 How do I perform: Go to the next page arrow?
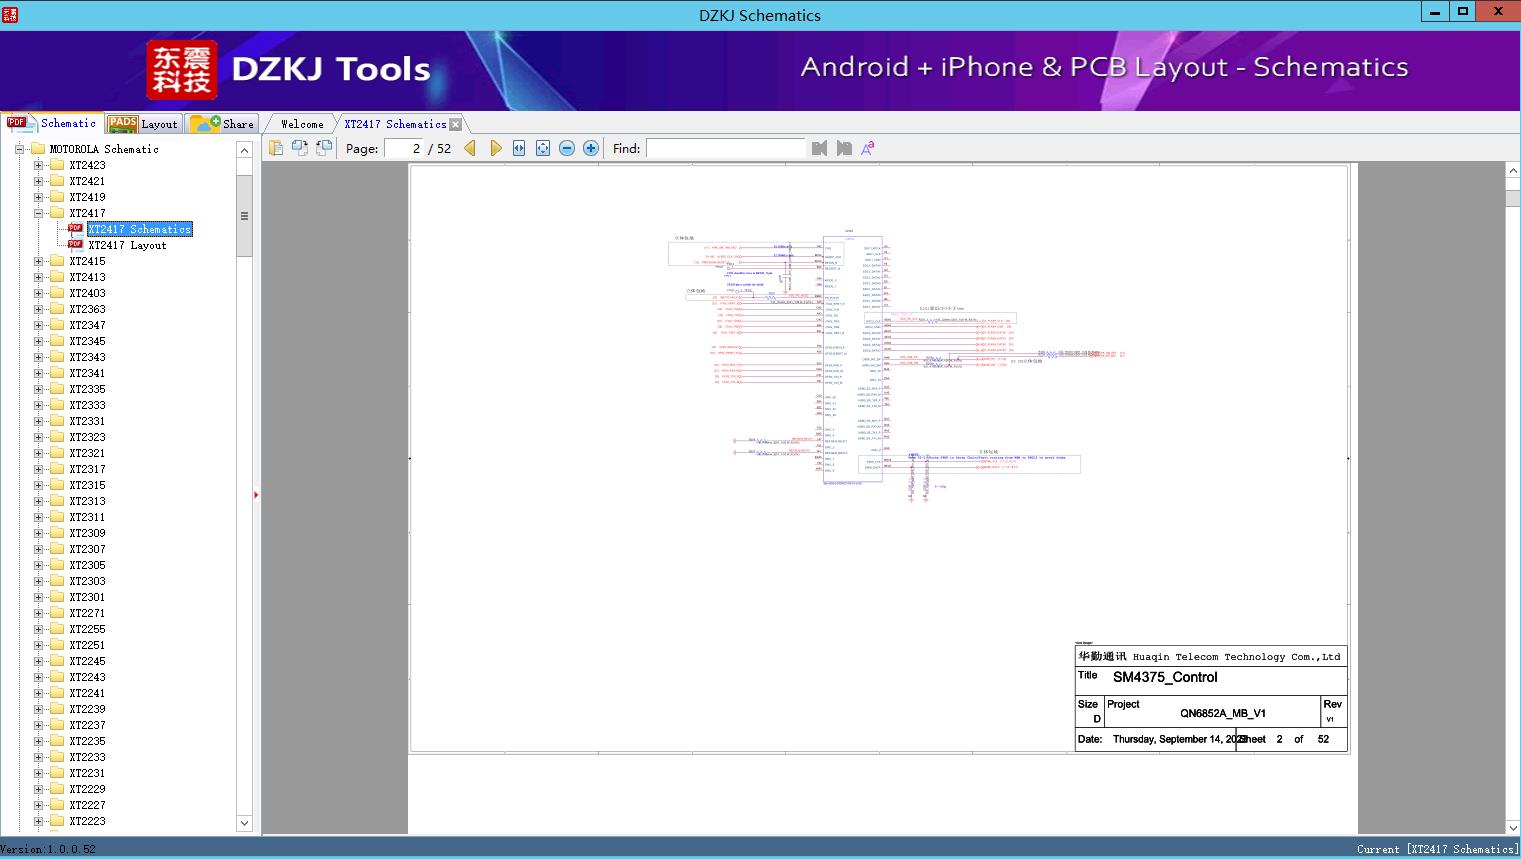pos(495,148)
